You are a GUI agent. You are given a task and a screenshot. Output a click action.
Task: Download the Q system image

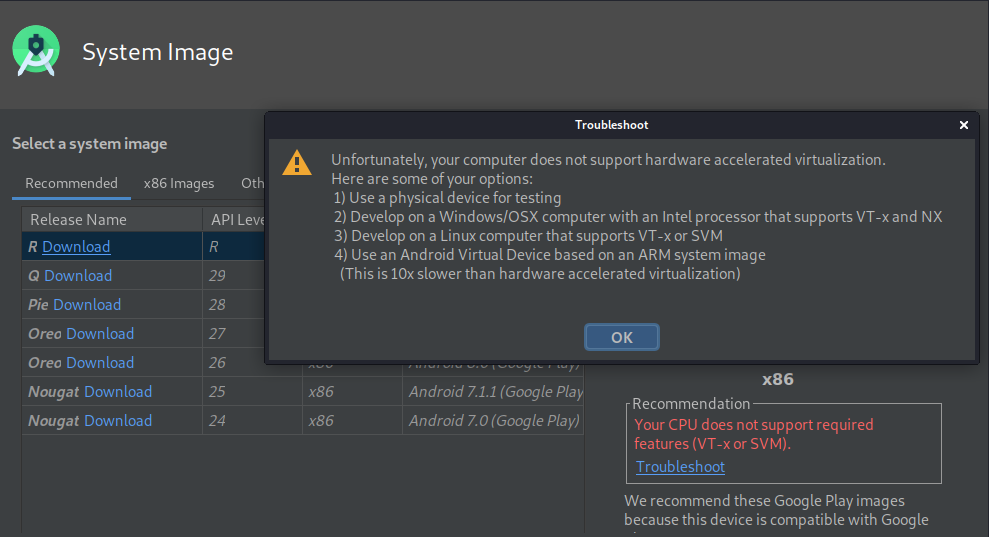[x=78, y=276]
